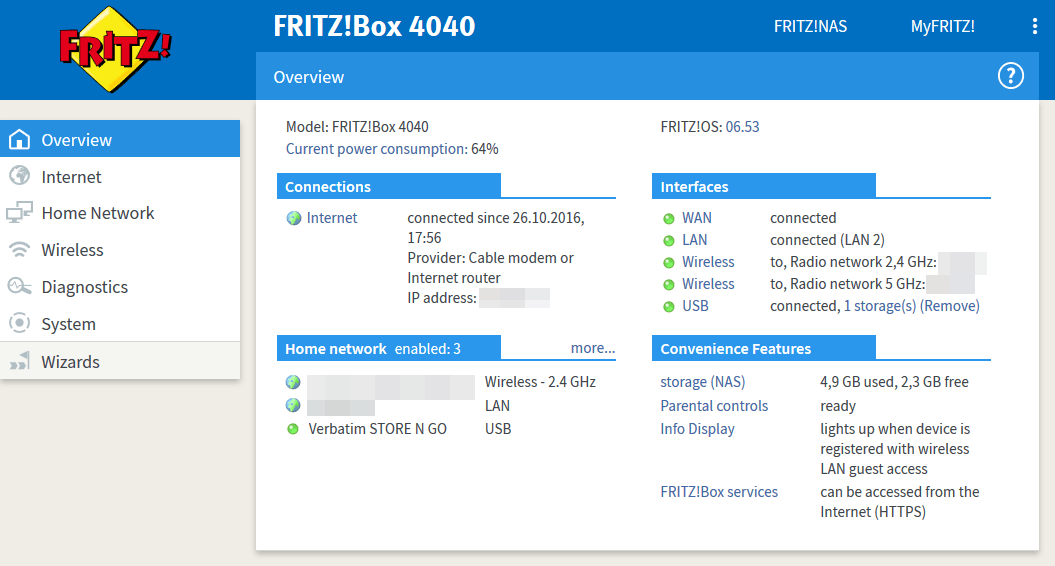1055x566 pixels.
Task: Open the help question mark icon
Action: pos(1011,76)
